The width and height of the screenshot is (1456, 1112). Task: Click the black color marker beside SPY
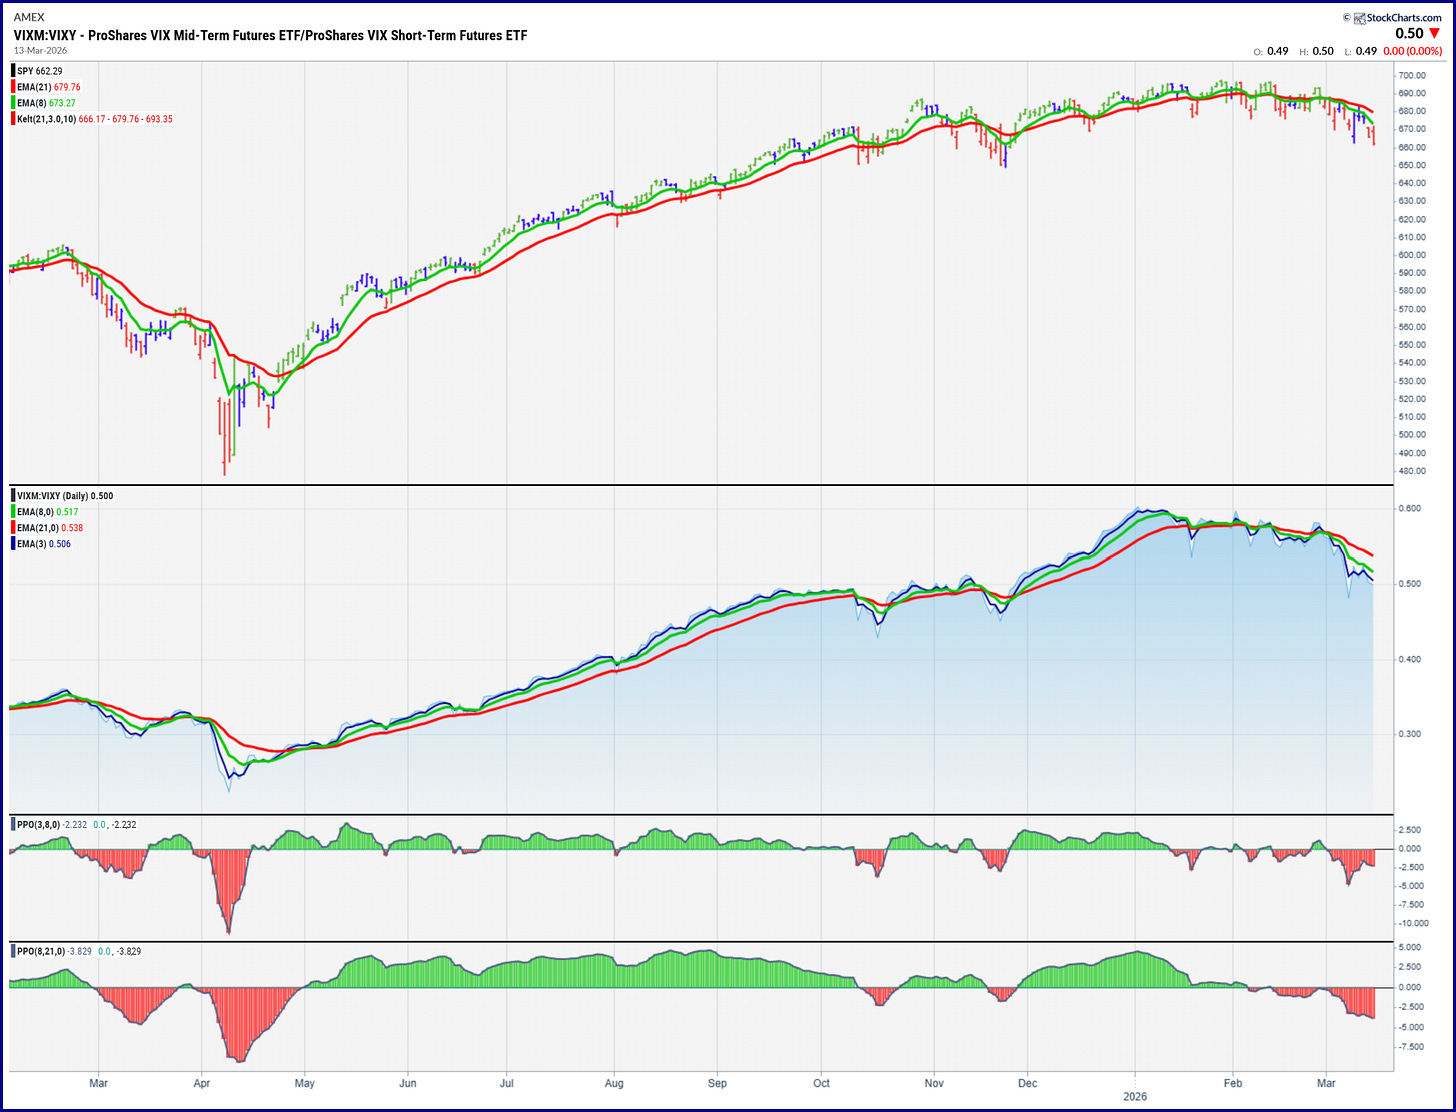coord(14,71)
